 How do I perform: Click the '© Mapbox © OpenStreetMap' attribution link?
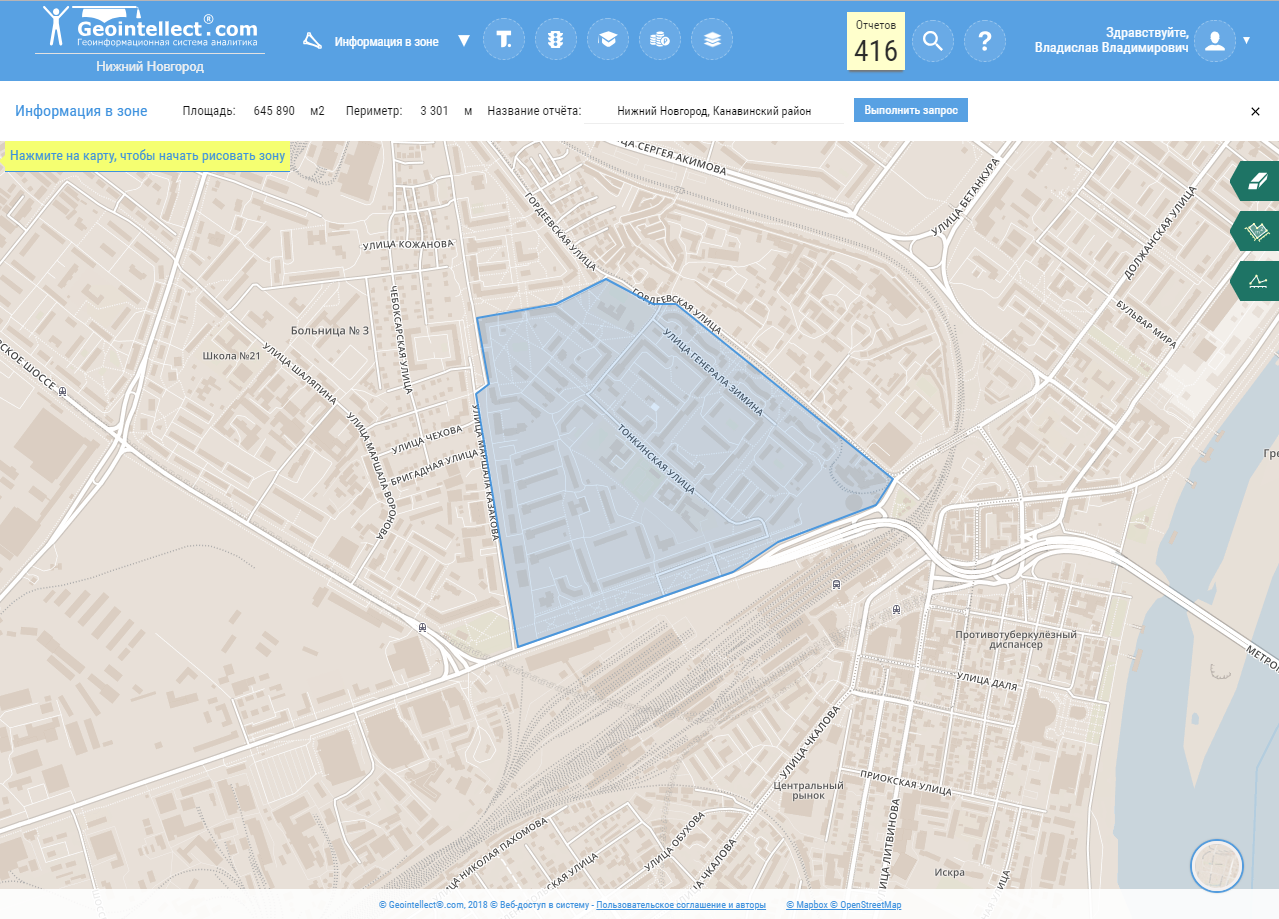843,905
